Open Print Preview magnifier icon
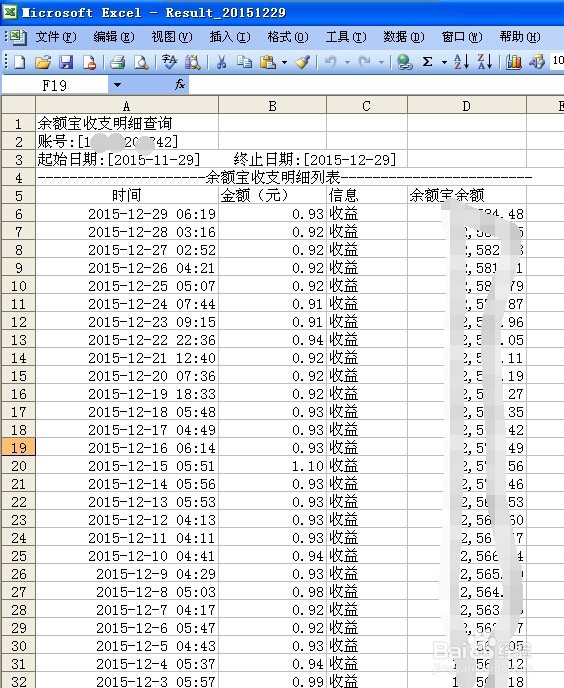Image resolution: width=564 pixels, height=688 pixels. [141, 62]
